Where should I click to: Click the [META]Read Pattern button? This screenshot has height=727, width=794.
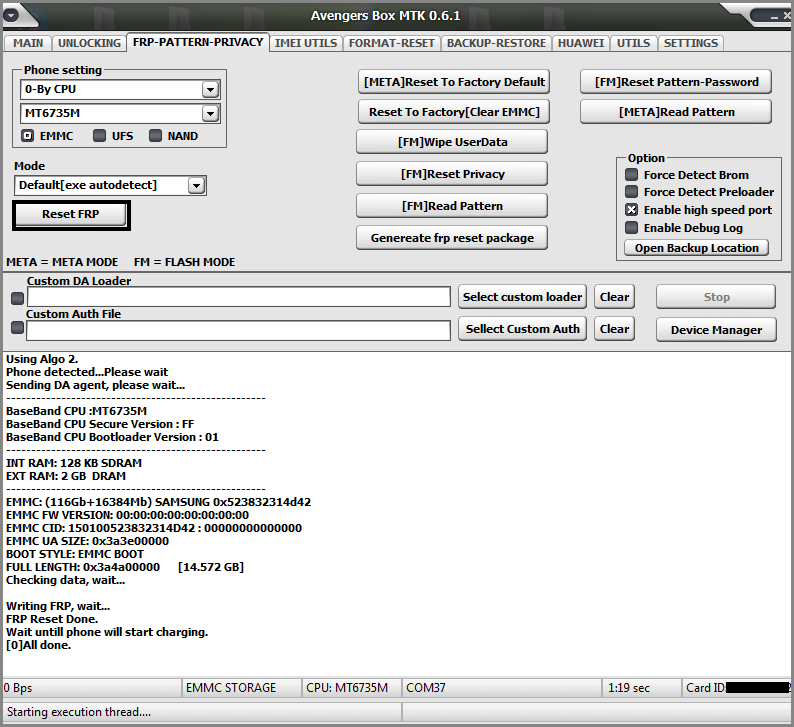676,112
